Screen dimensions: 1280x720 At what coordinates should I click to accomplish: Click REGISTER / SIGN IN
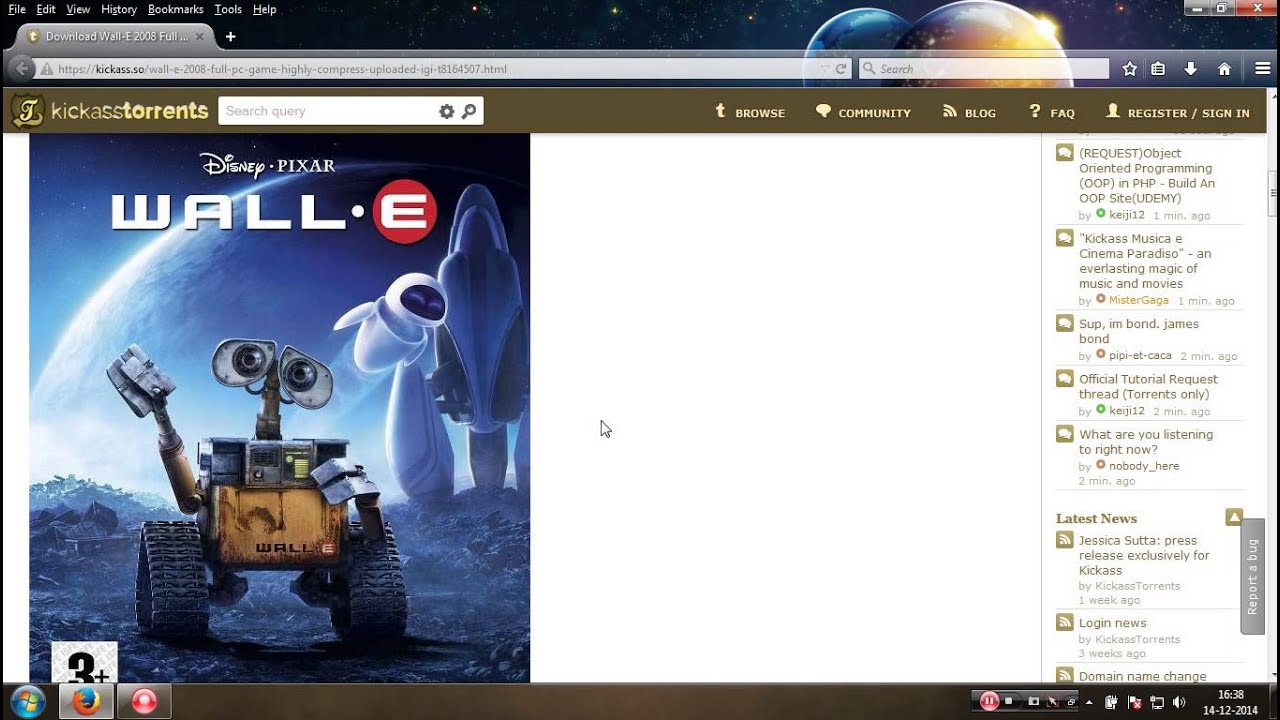[x=1177, y=112]
